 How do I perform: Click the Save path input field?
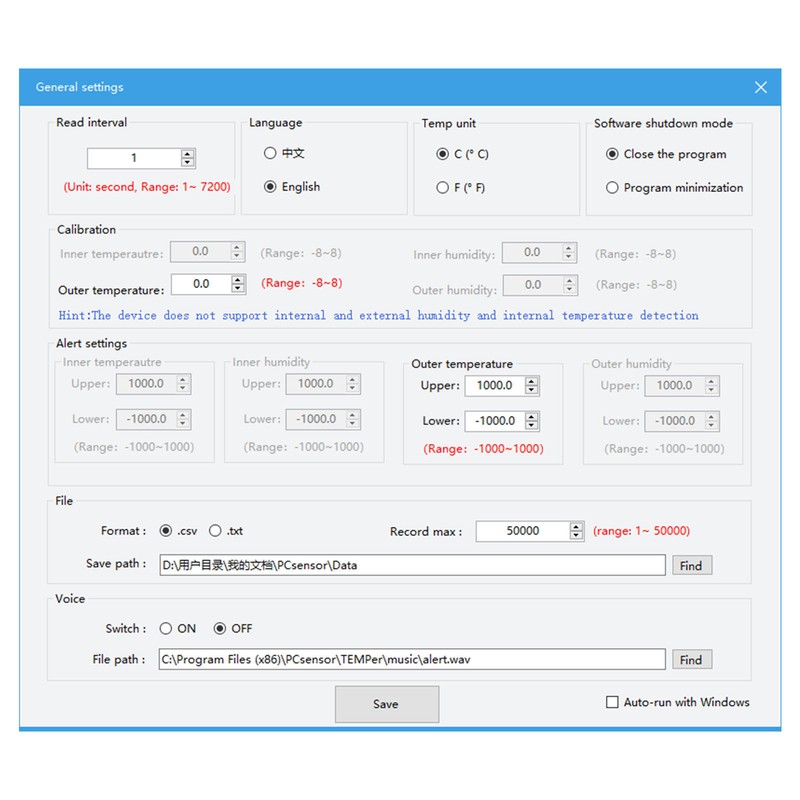point(400,565)
